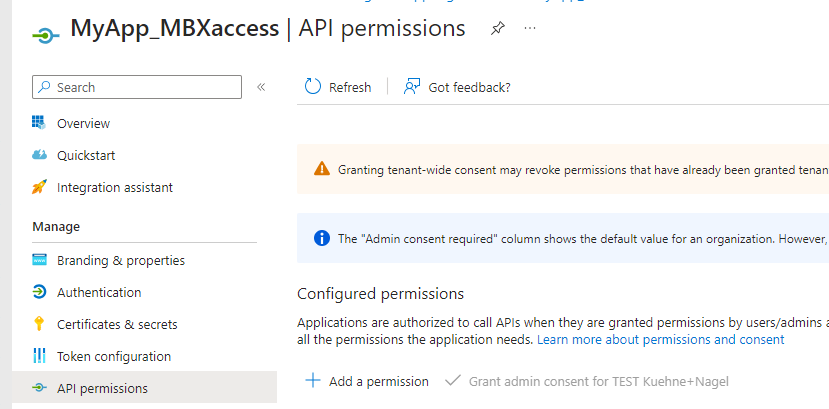Click the Certificates & secrets key icon
The height and width of the screenshot is (409, 829).
point(40,324)
